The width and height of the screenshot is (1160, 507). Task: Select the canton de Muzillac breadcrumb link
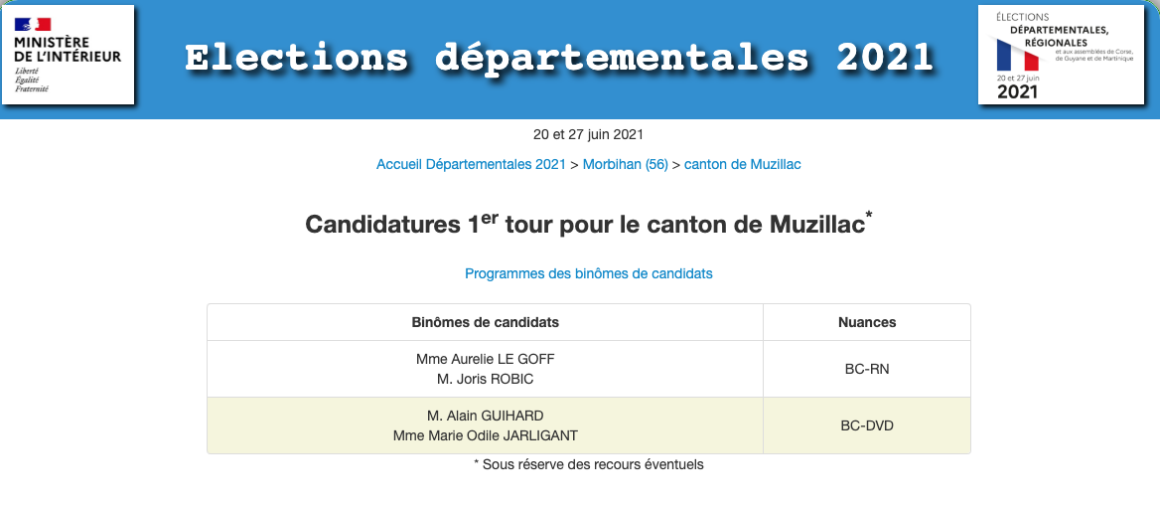pyautogui.click(x=742, y=164)
